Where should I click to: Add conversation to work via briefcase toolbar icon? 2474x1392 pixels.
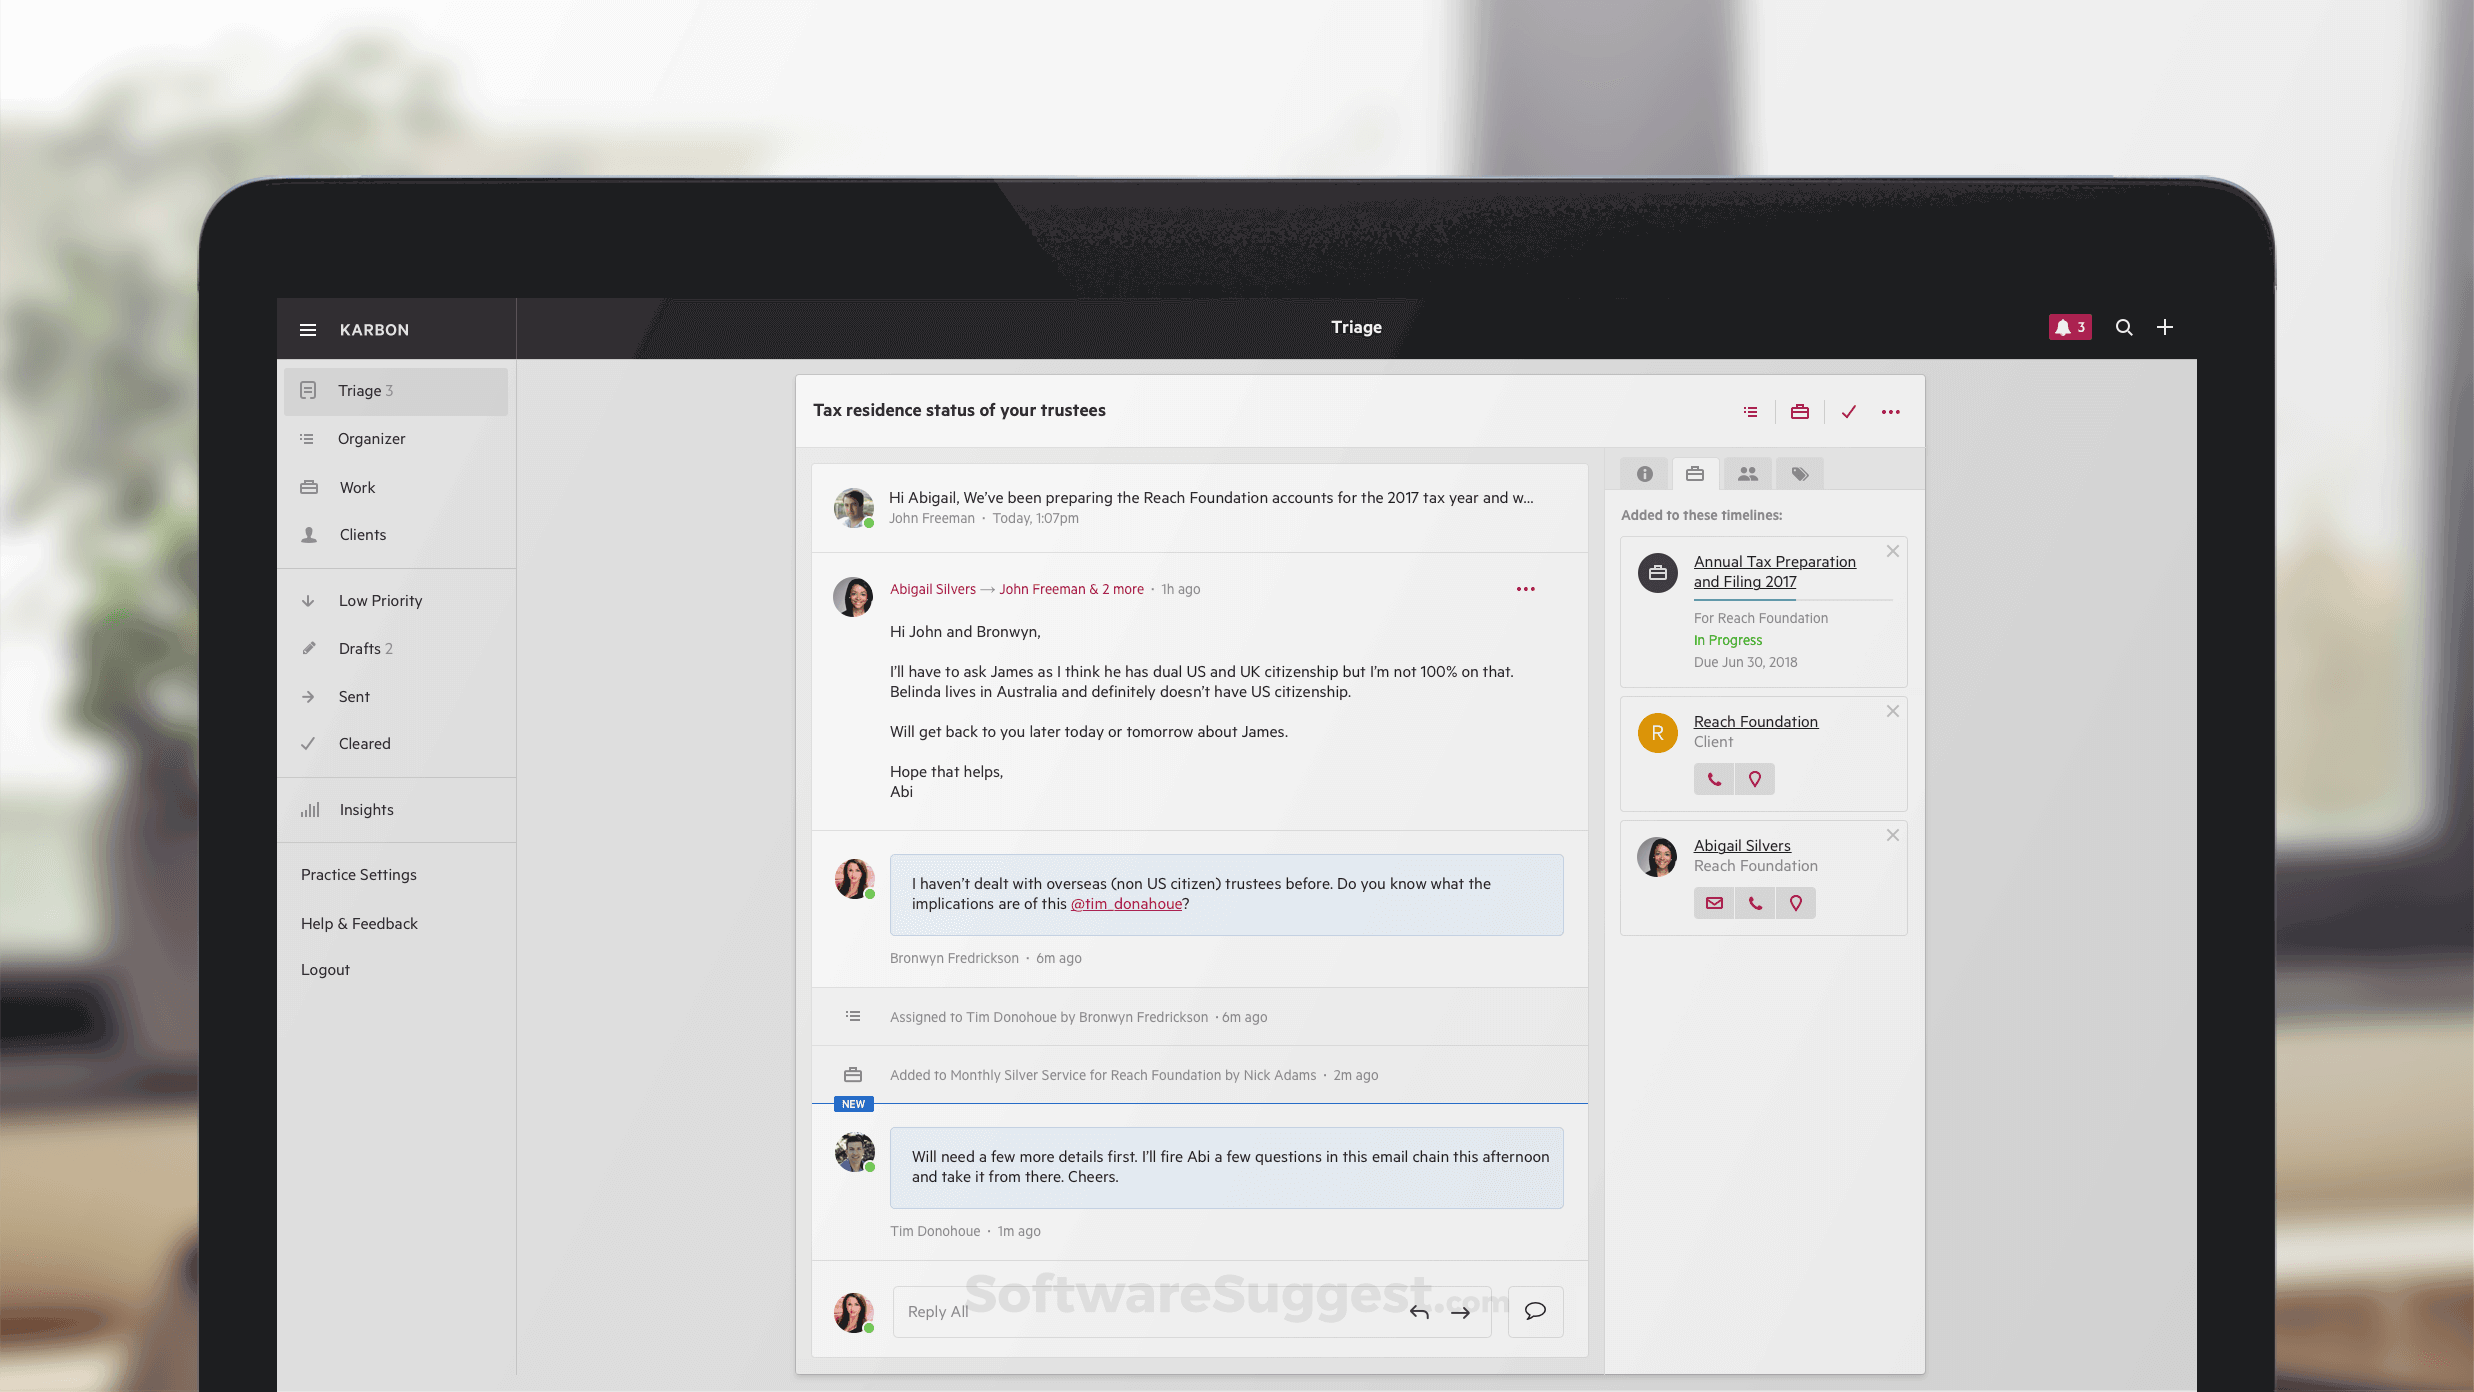1799,412
